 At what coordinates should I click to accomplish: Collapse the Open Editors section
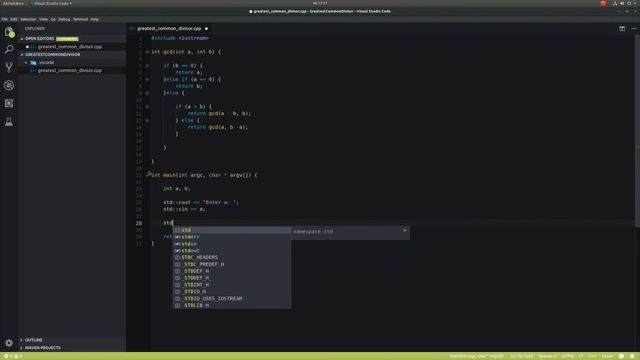click(x=22, y=39)
